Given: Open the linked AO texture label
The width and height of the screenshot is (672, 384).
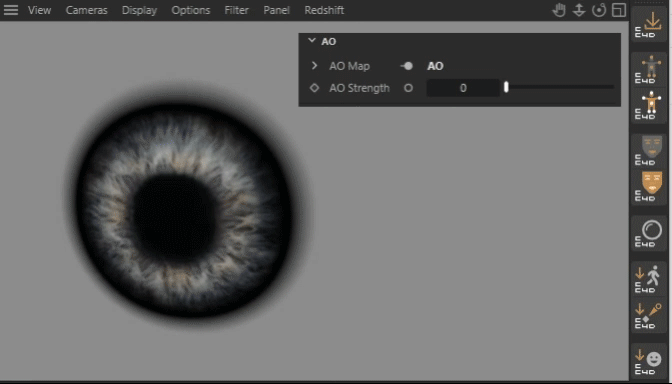Looking at the screenshot, I should pos(435,66).
